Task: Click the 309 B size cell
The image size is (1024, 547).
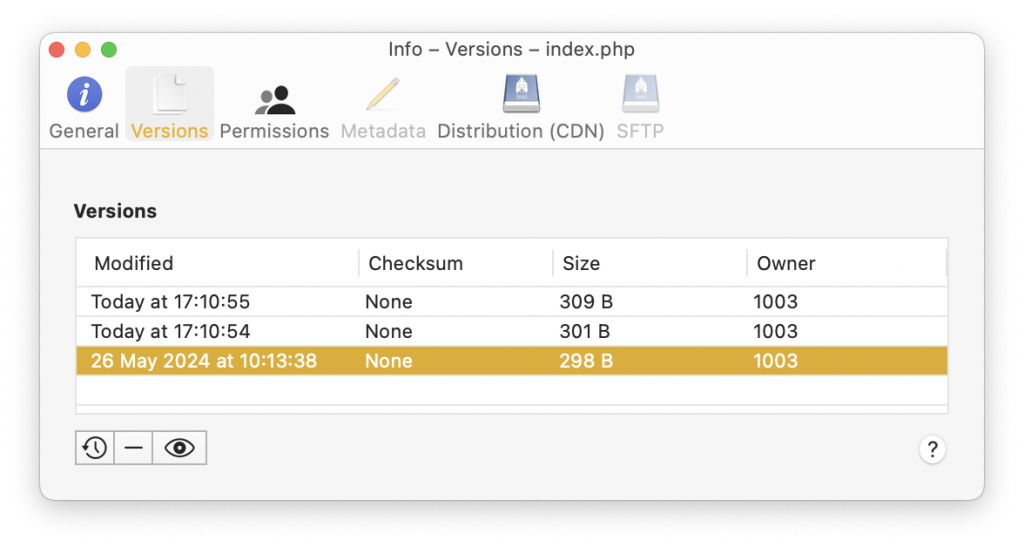Action: click(586, 302)
